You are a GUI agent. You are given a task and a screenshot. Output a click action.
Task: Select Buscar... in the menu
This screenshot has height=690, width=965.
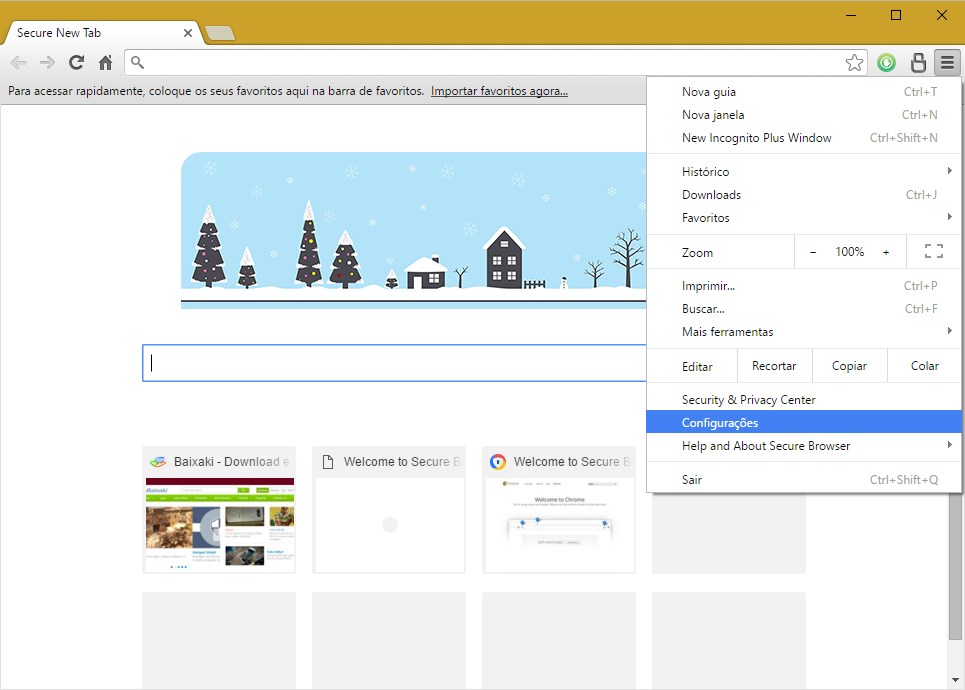pyautogui.click(x=804, y=309)
